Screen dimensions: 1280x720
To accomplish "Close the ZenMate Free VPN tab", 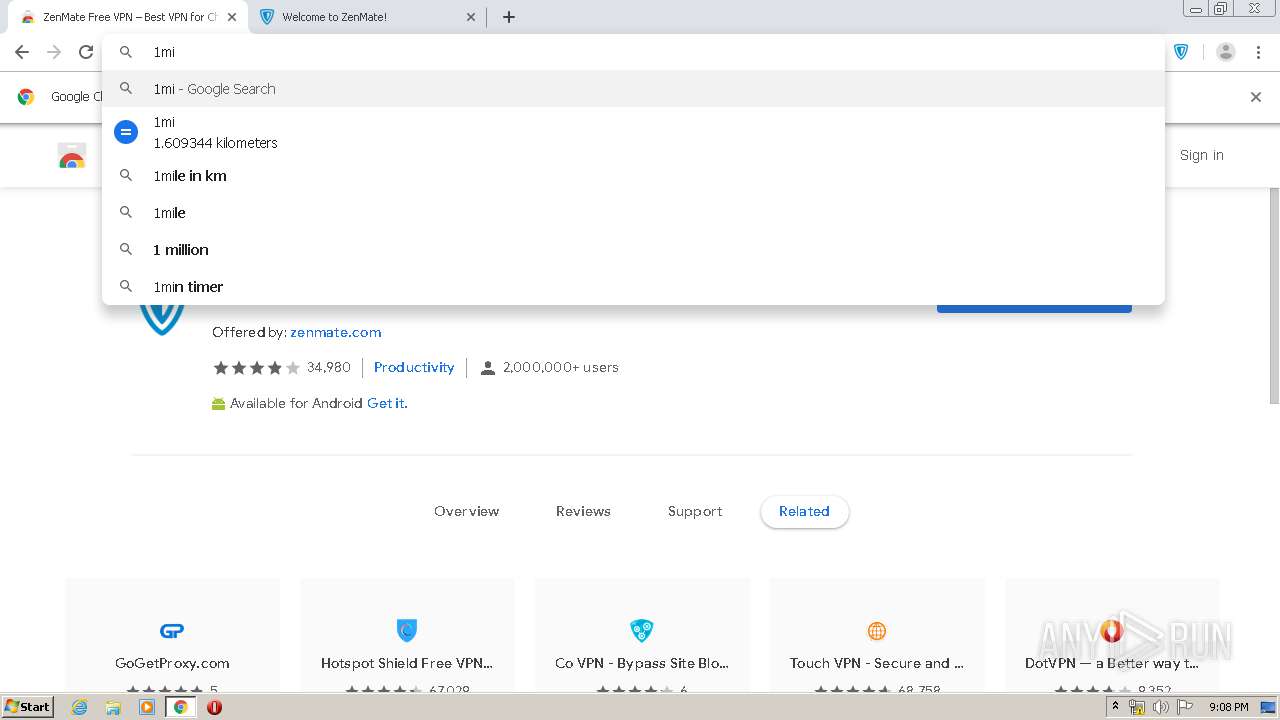I will (231, 17).
